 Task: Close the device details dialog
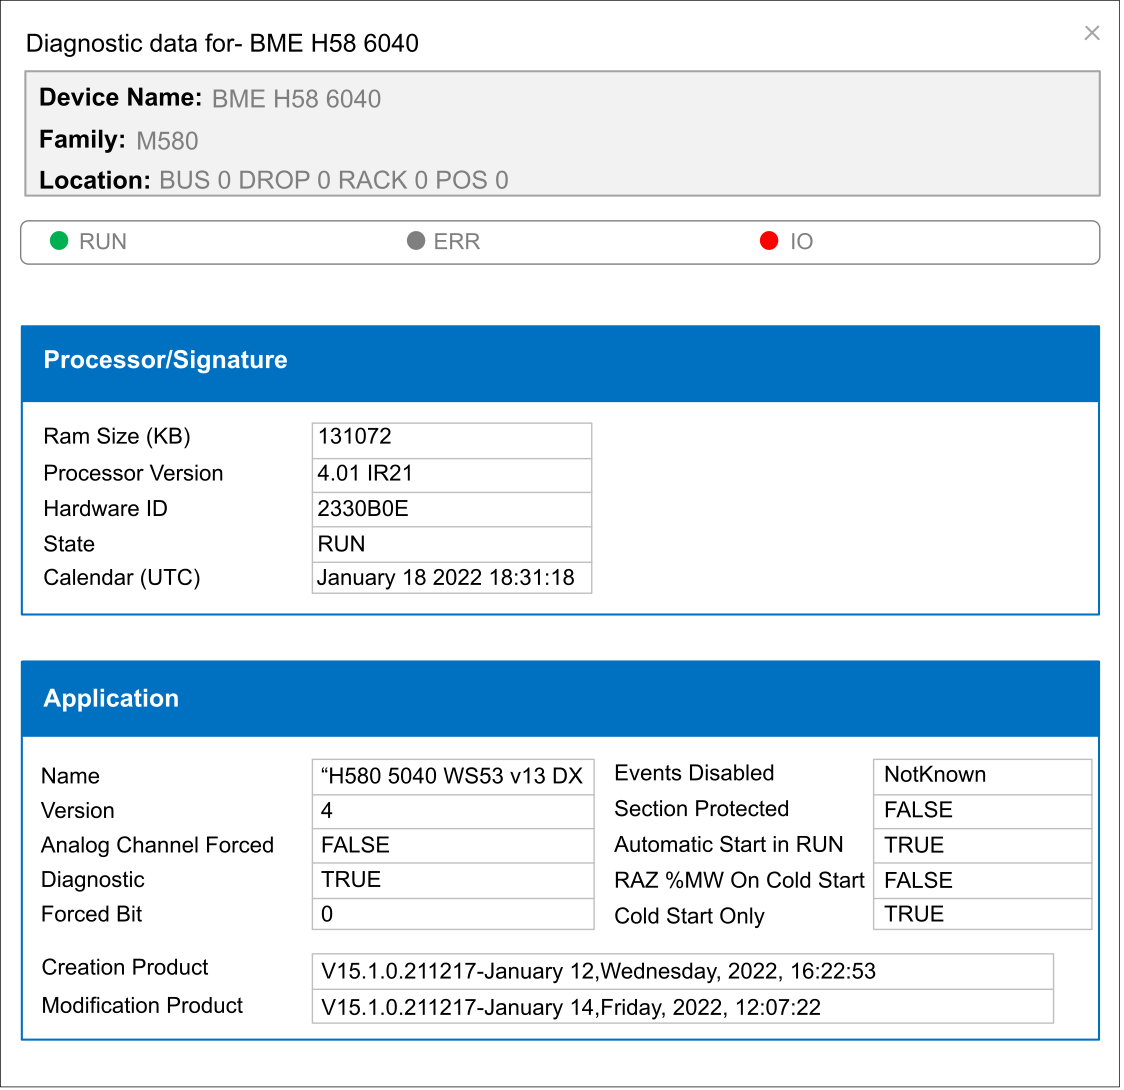coord(1092,33)
